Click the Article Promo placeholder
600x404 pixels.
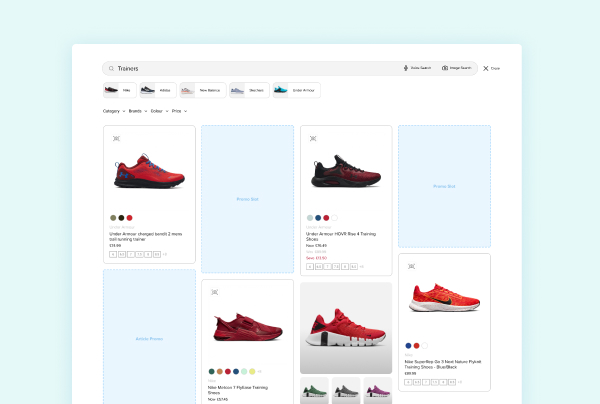tap(149, 339)
